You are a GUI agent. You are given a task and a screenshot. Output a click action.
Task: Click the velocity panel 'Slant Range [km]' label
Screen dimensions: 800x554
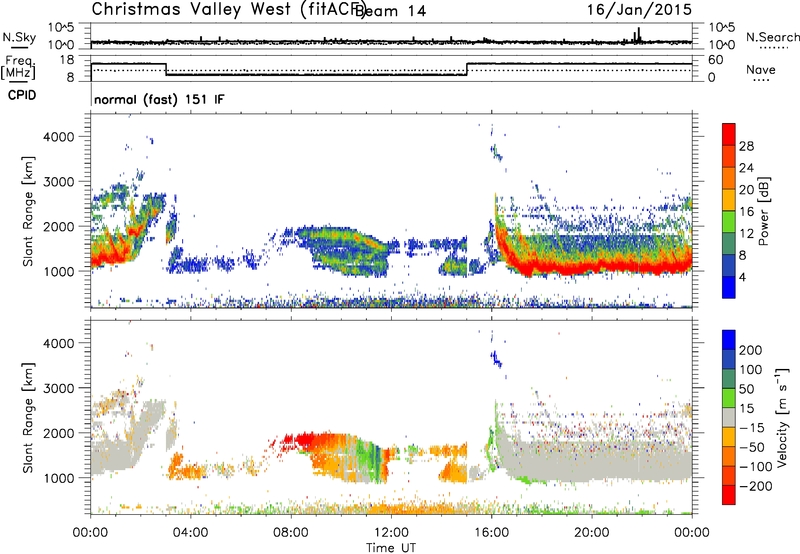pyautogui.click(x=28, y=417)
